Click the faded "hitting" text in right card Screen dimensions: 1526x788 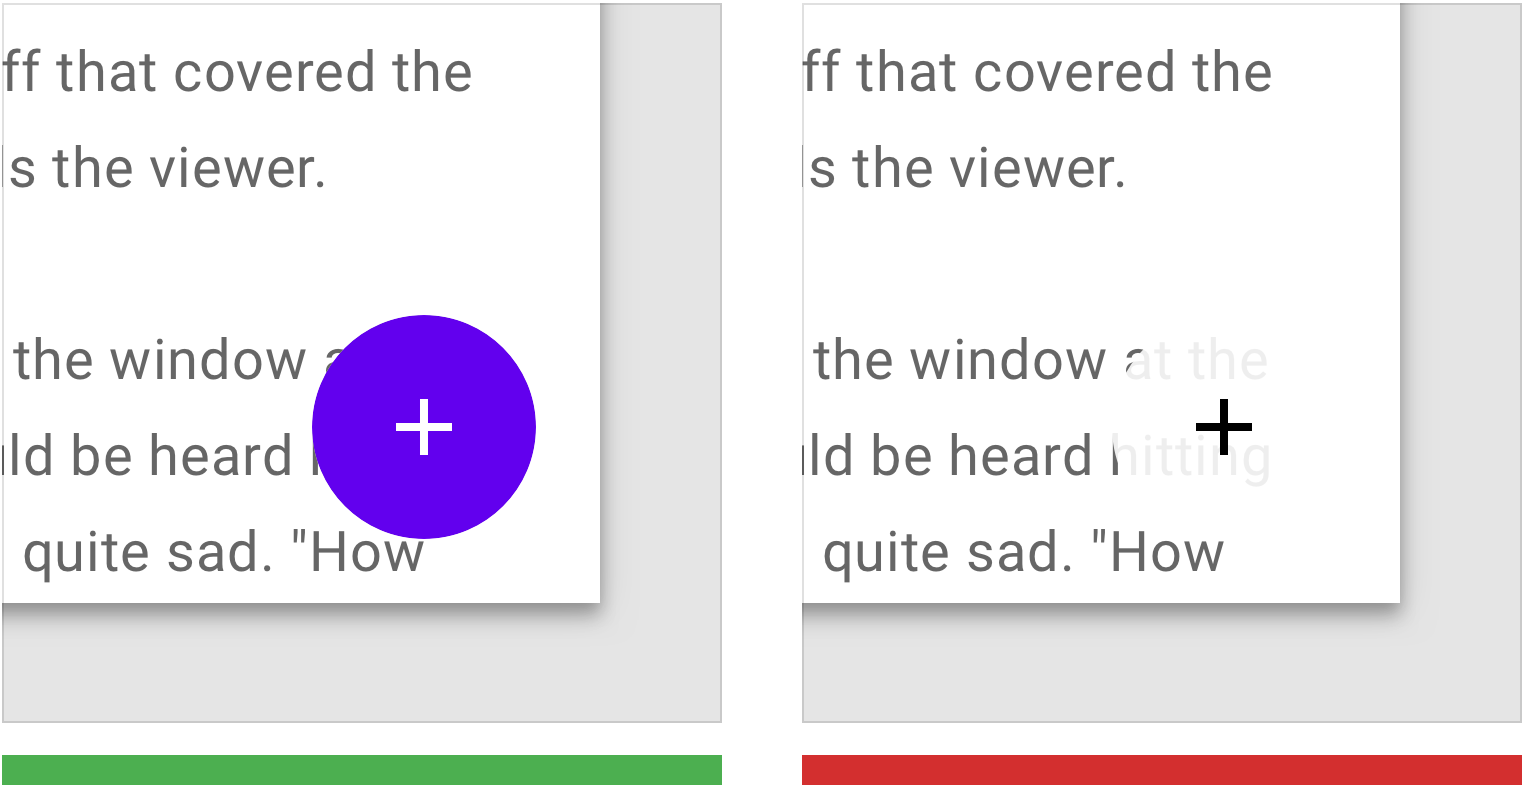(x=1192, y=456)
